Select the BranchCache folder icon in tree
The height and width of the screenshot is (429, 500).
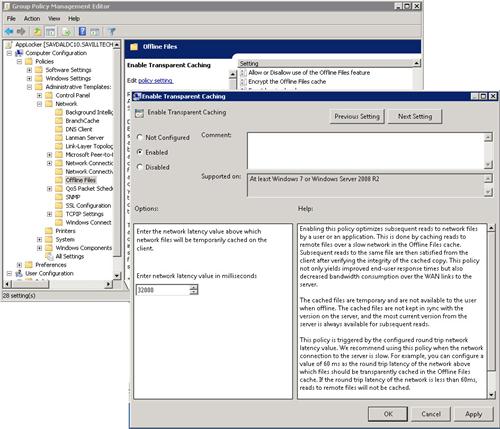[59, 121]
